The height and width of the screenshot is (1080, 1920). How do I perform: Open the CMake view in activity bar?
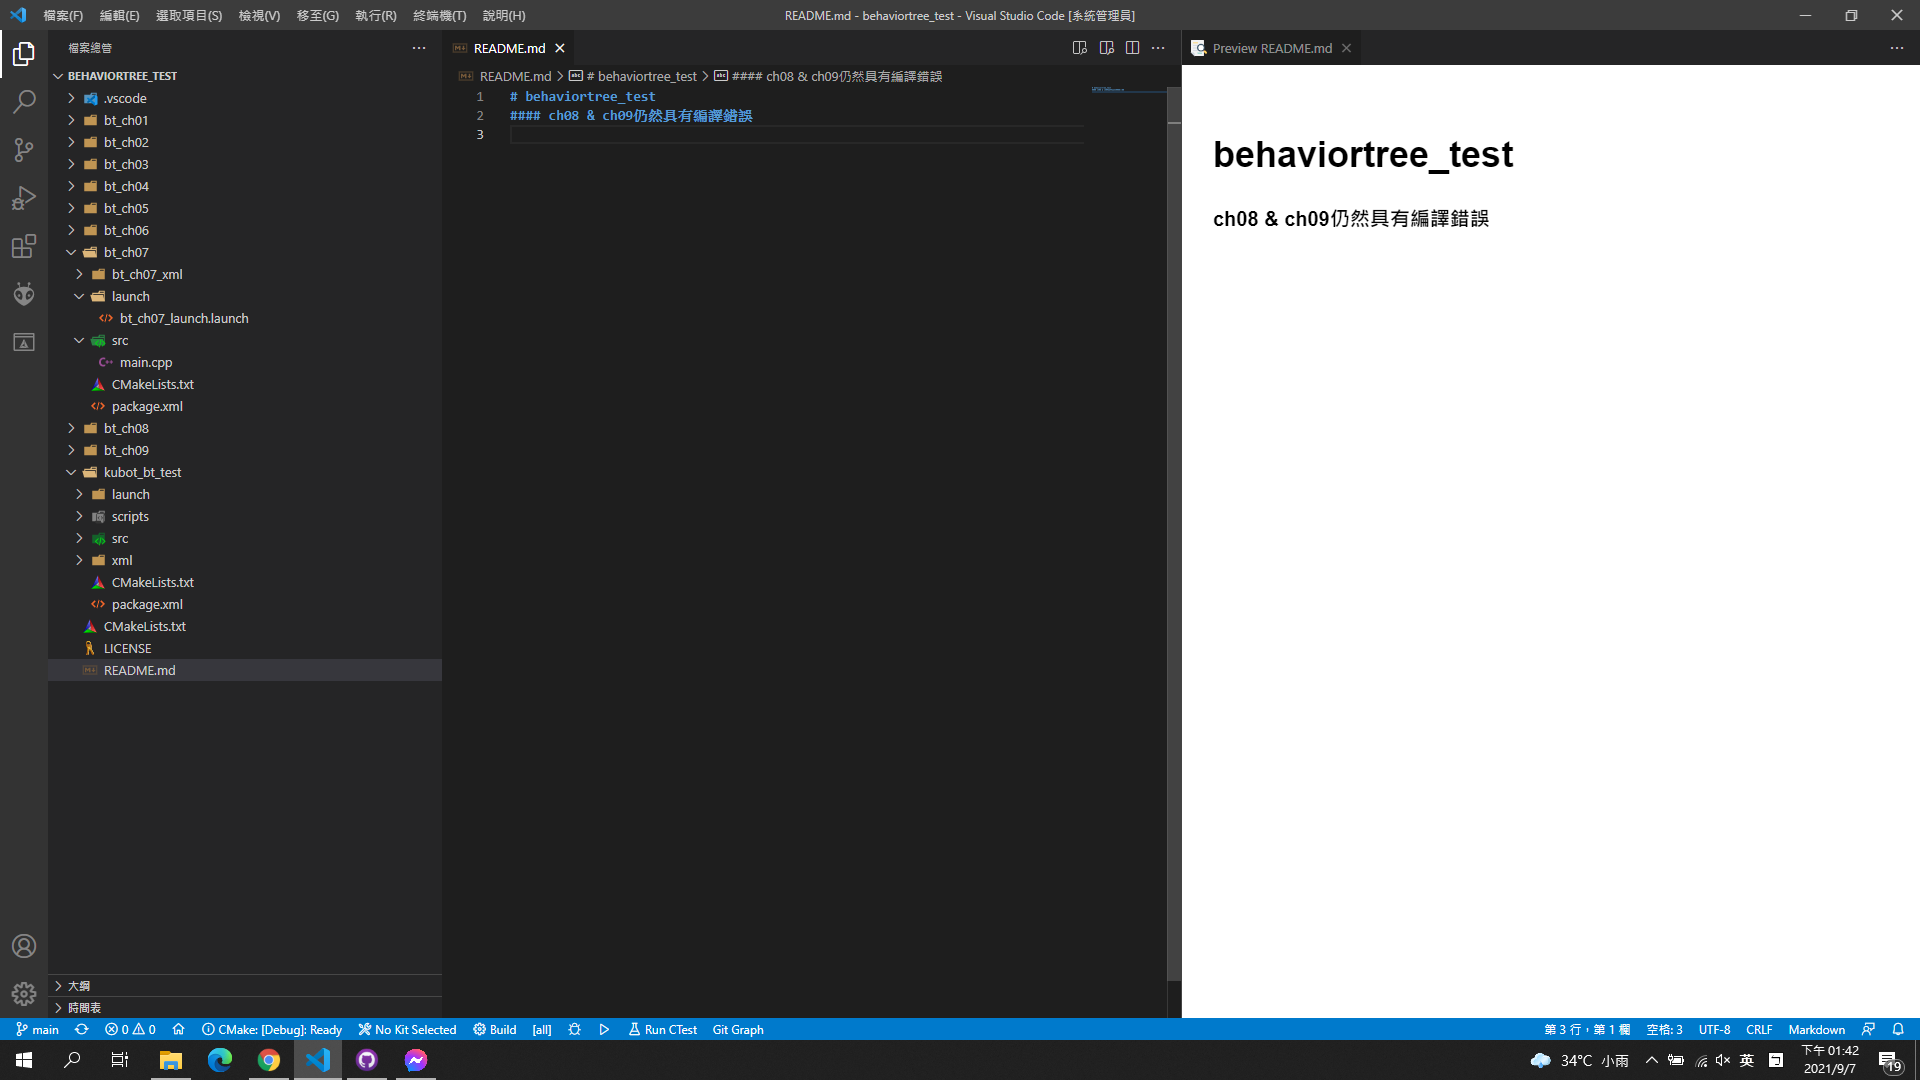pos(24,342)
